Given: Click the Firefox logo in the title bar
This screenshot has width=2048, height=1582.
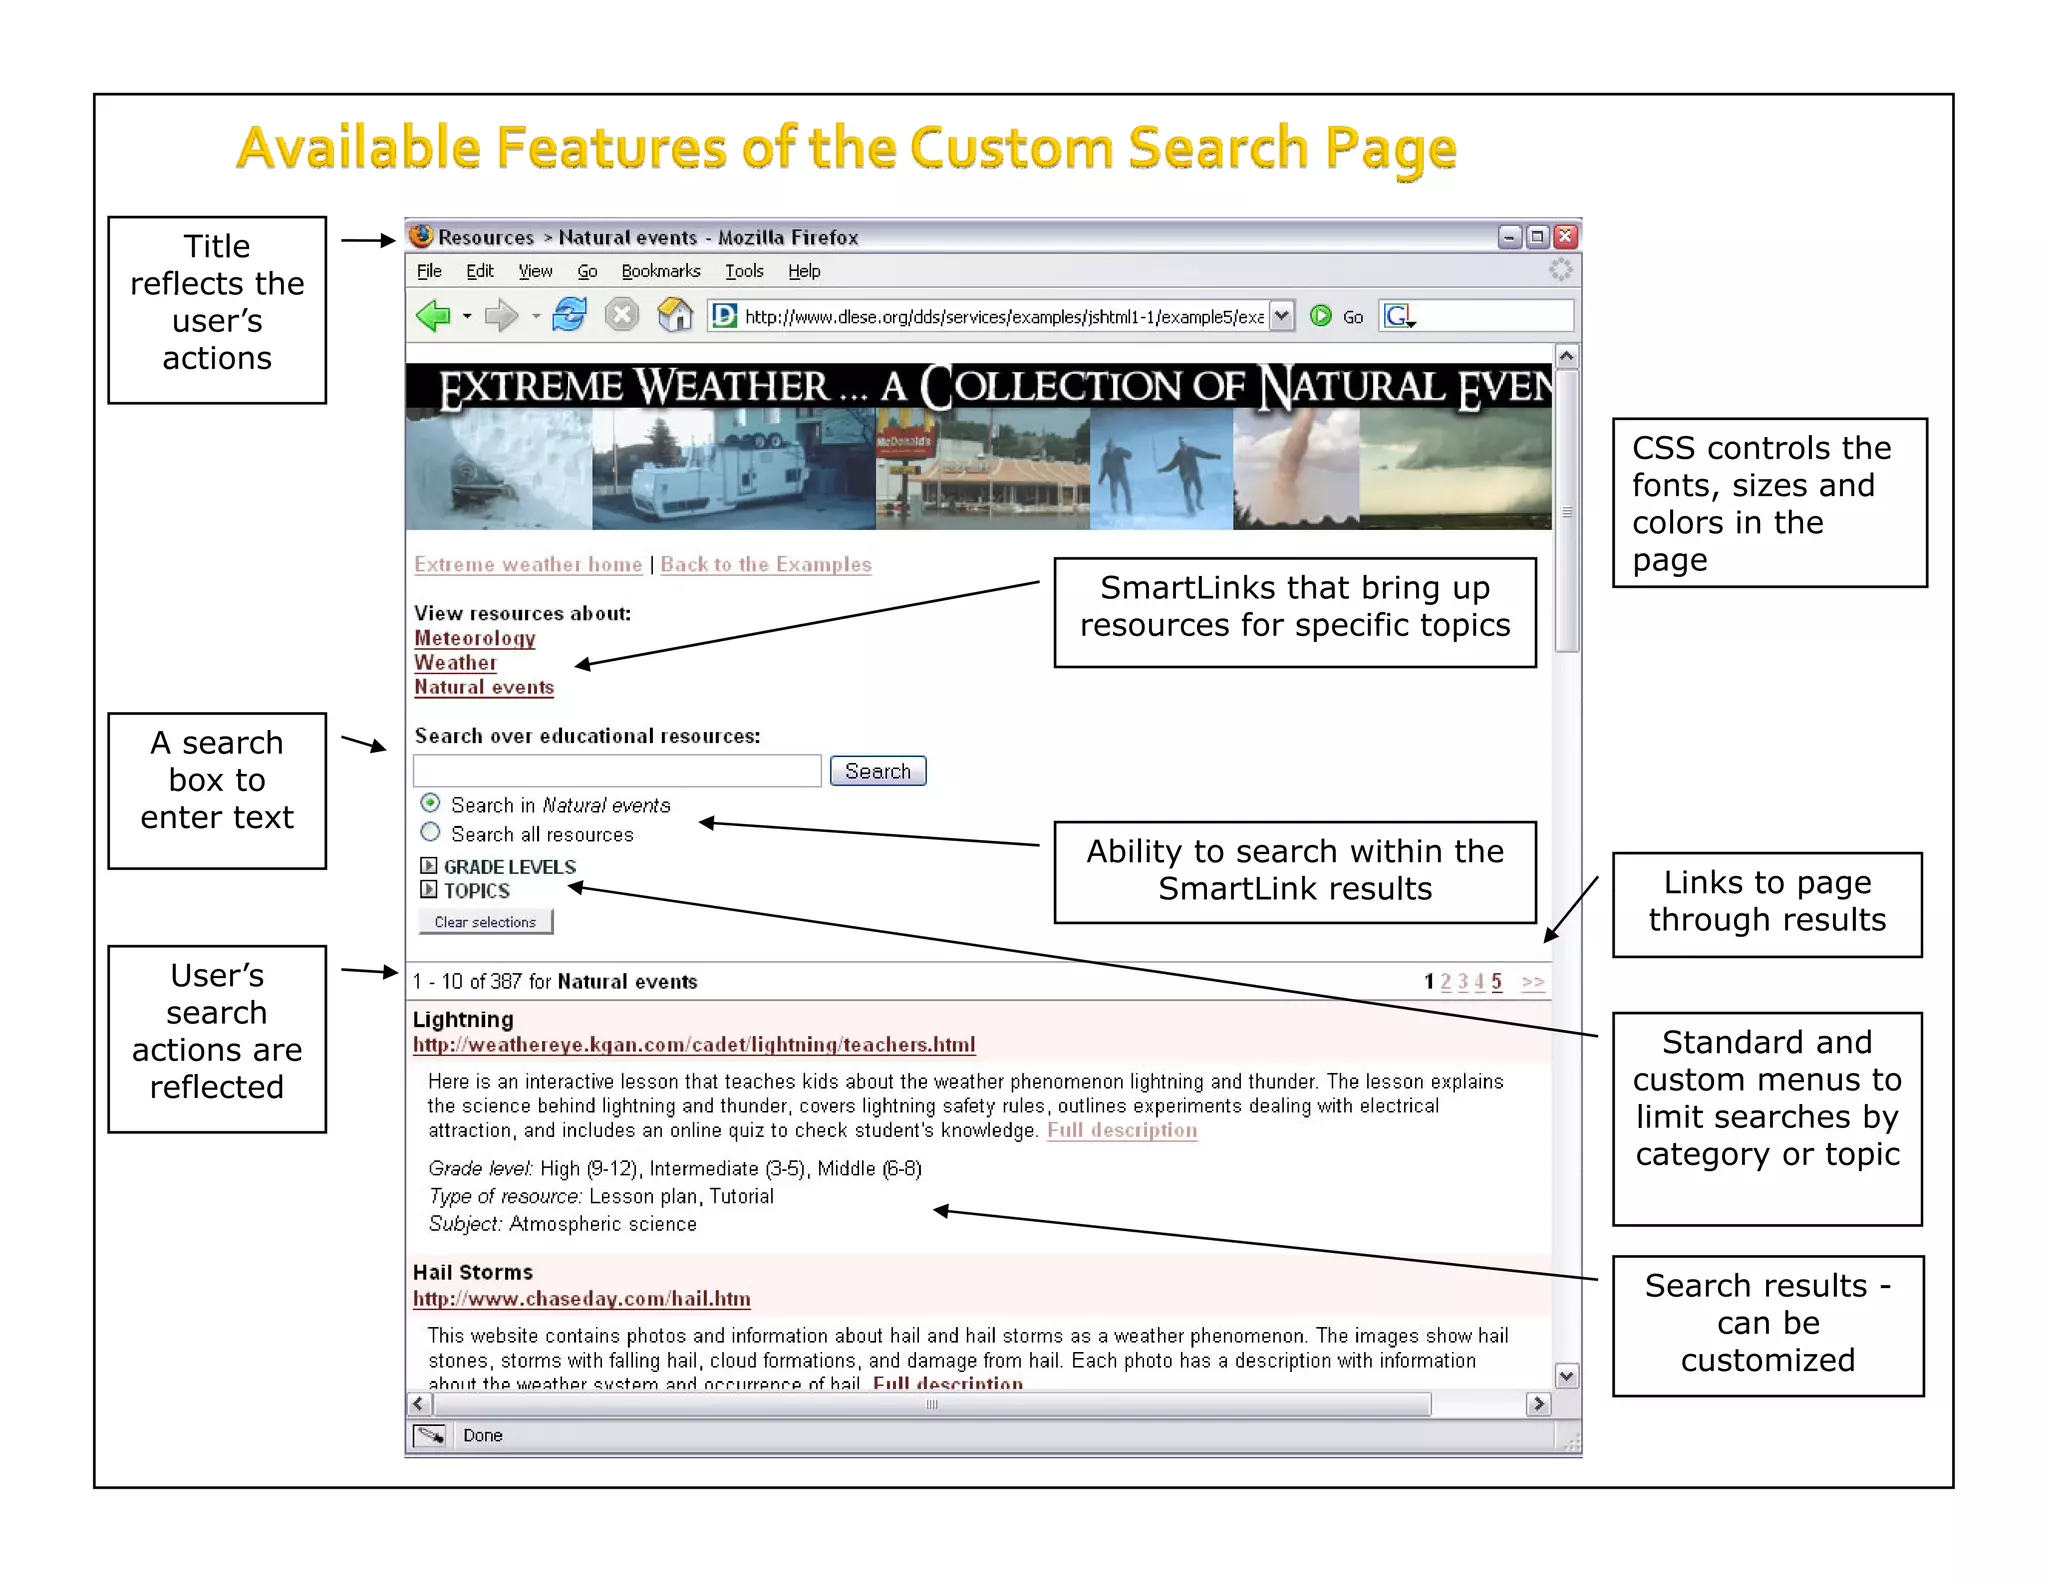Looking at the screenshot, I should click(422, 236).
